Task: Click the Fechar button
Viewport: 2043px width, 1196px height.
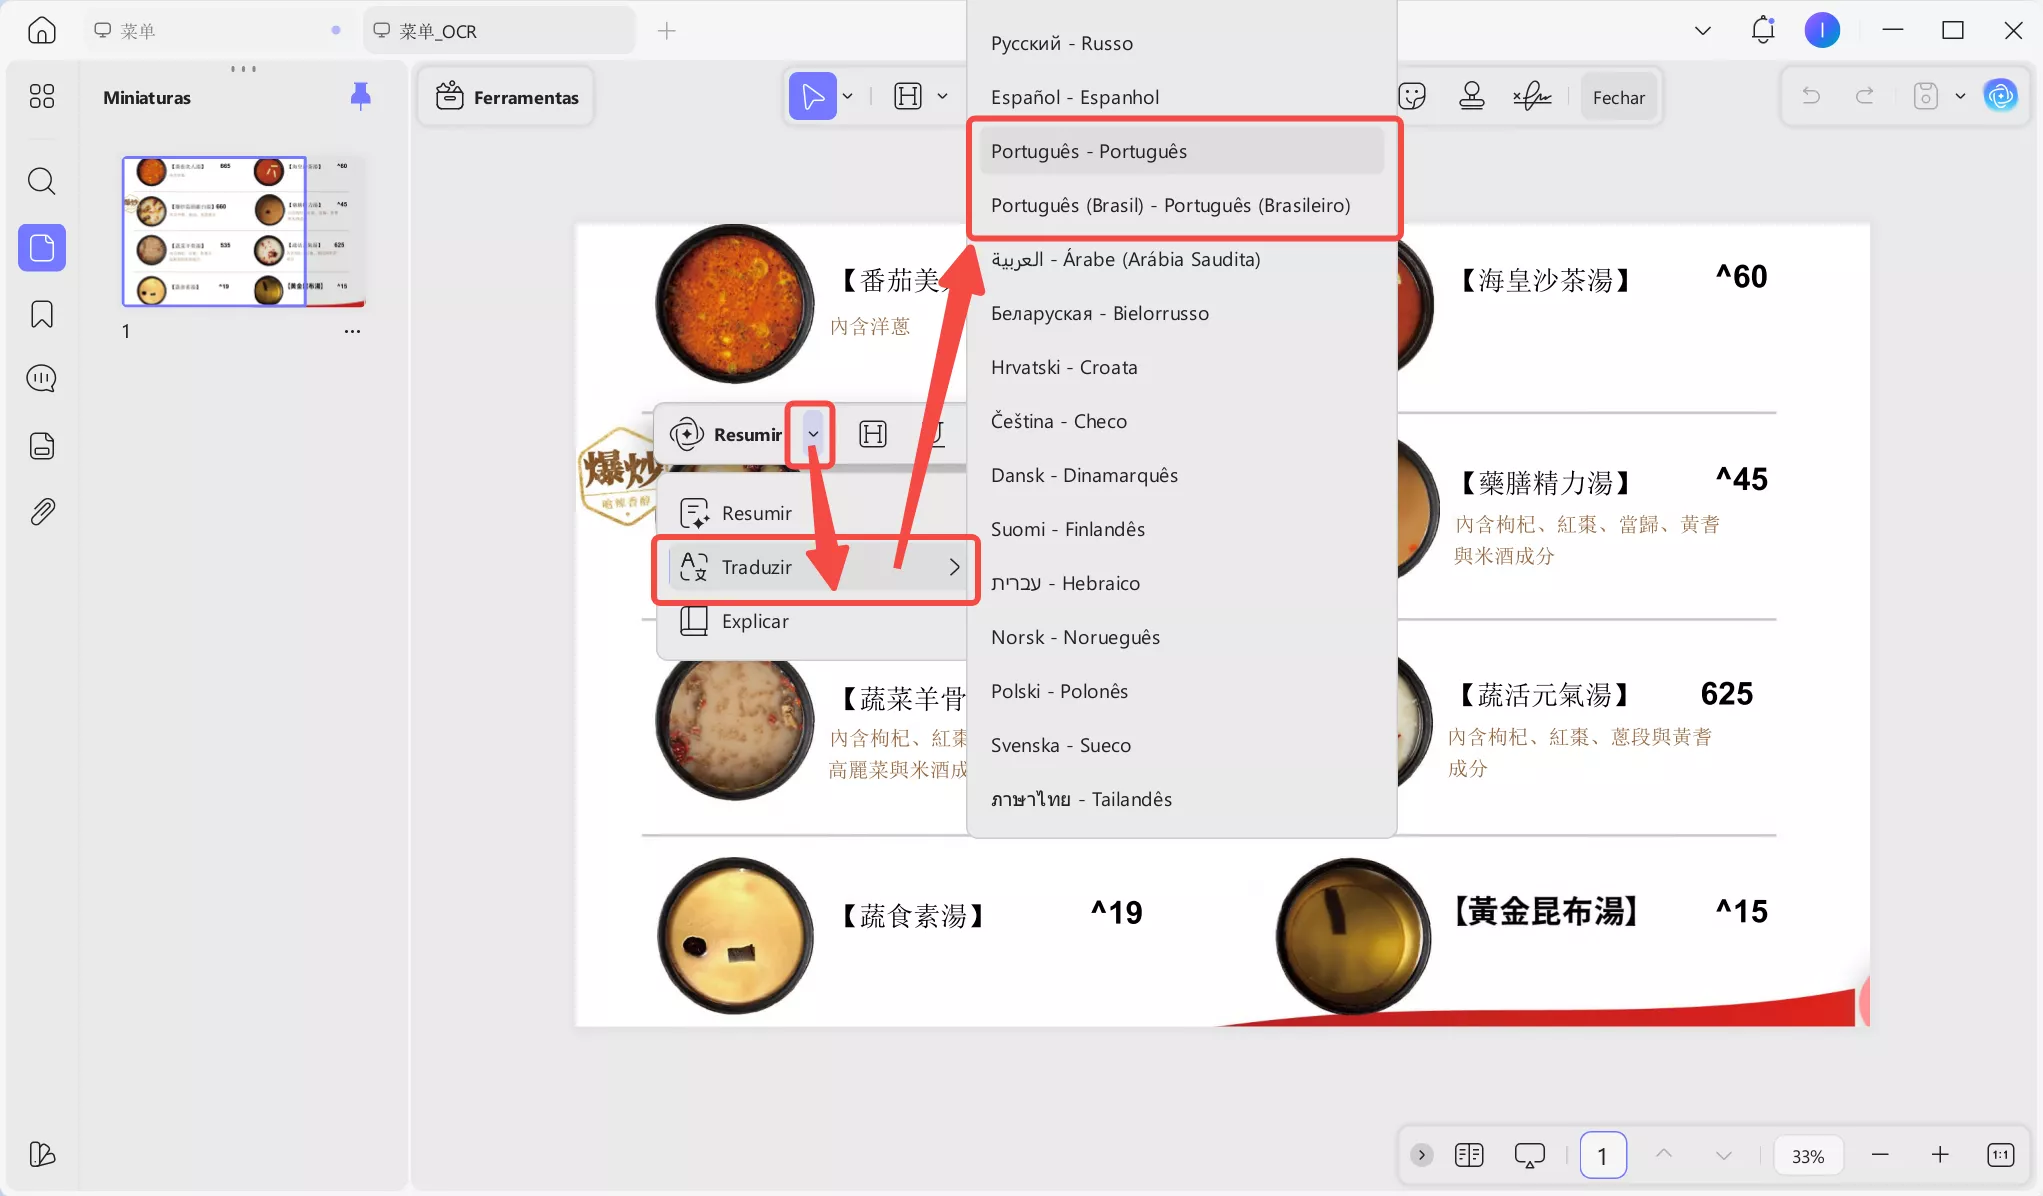Action: pos(1618,96)
